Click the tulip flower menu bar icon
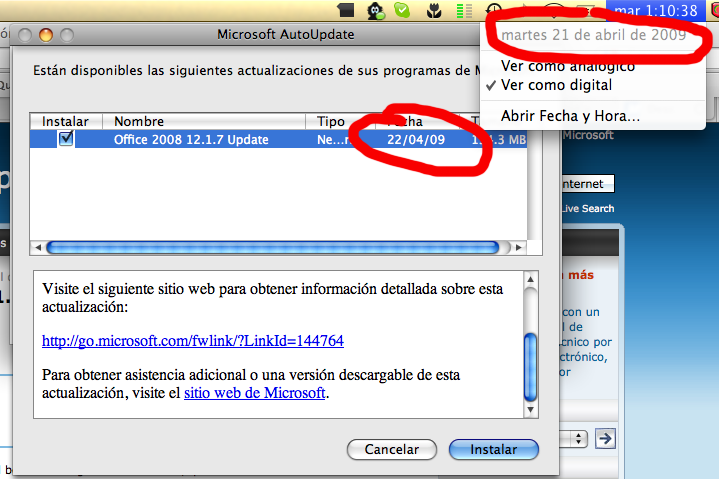The image size is (719, 479). click(433, 10)
